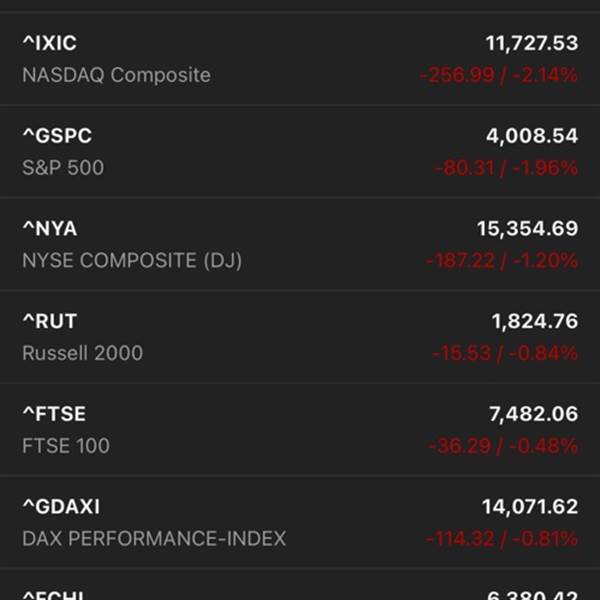The height and width of the screenshot is (600, 600).
Task: Open the ^NYA ticker symbol
Action: pos(50,228)
